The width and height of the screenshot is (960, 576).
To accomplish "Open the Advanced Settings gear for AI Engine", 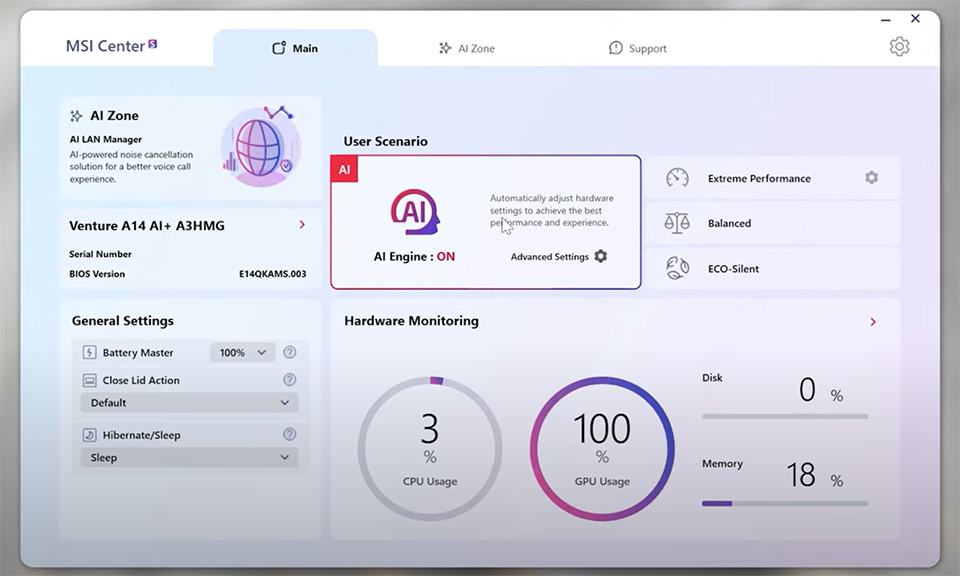I will (599, 256).
